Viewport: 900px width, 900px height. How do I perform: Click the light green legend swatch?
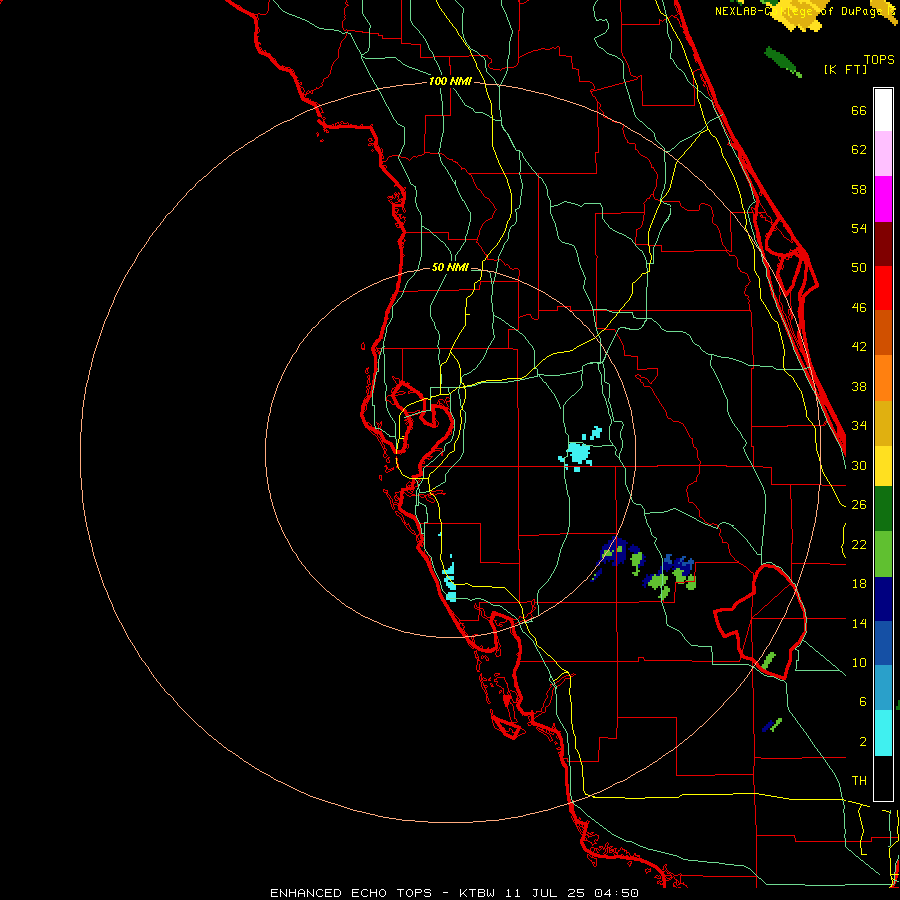tap(883, 554)
